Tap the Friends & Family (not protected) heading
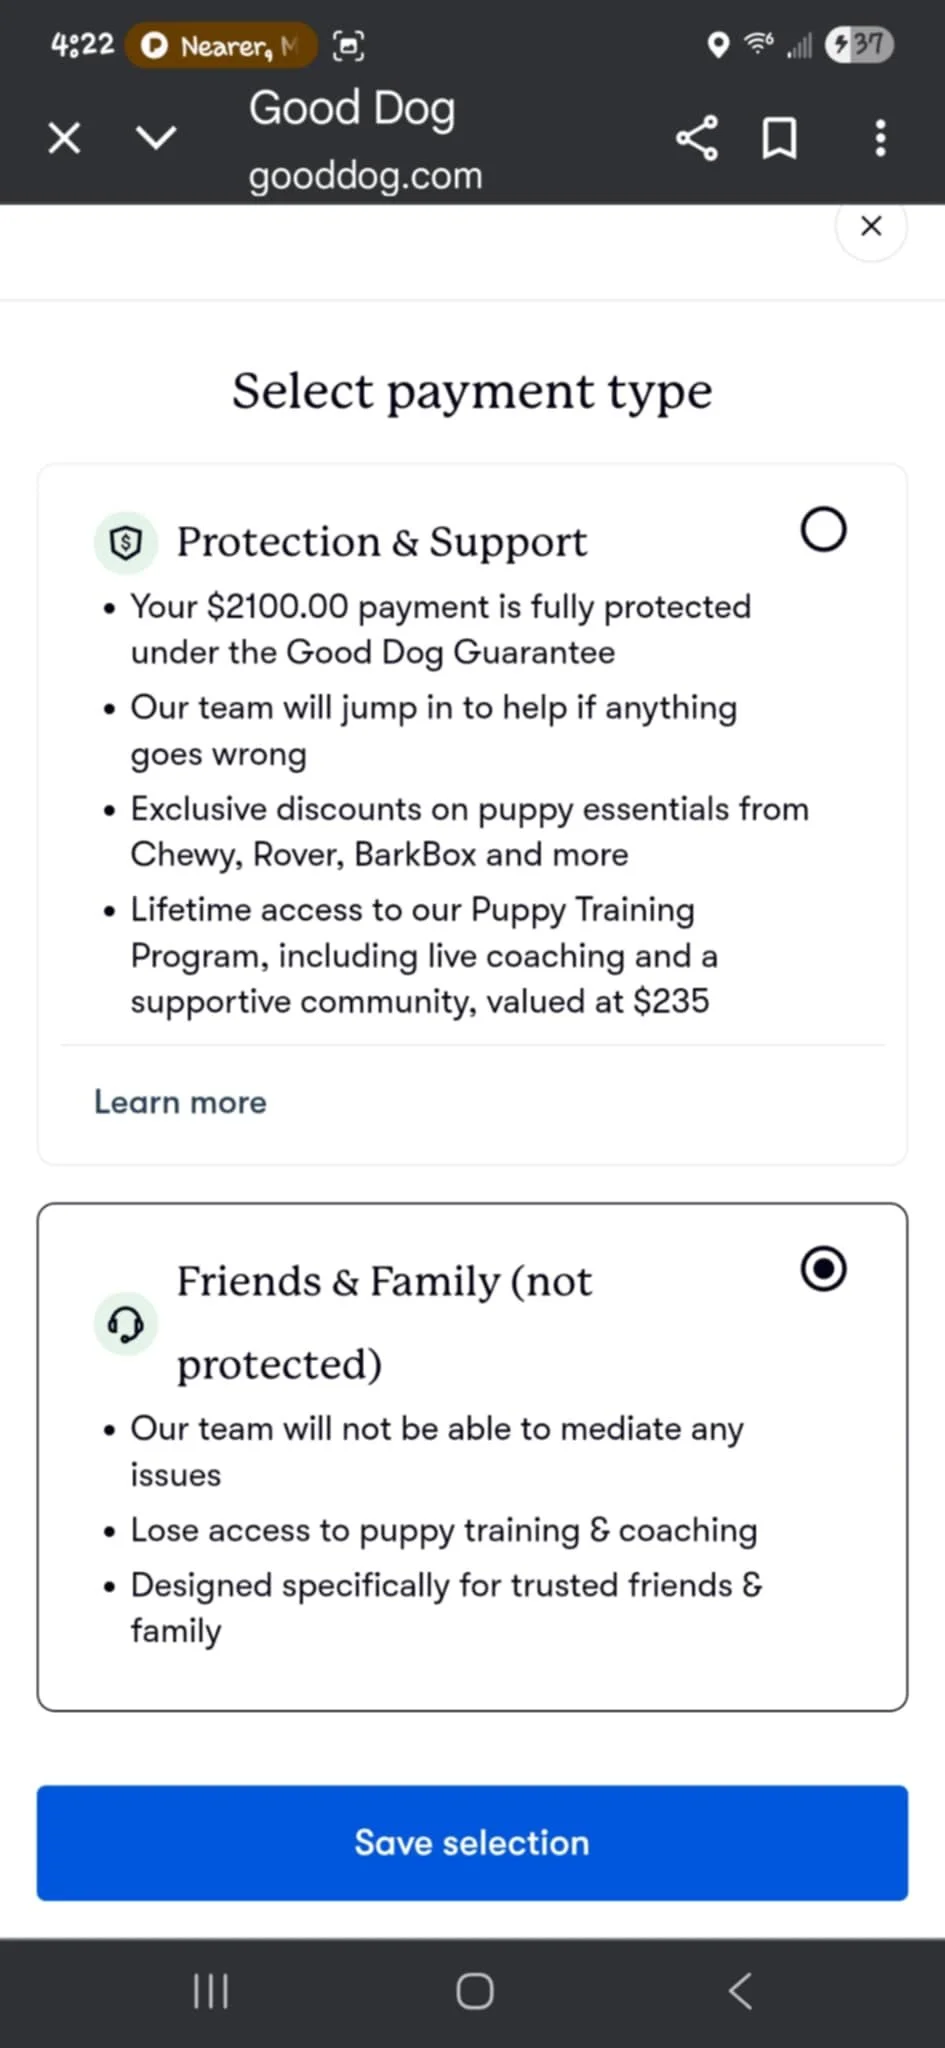 (x=384, y=1321)
